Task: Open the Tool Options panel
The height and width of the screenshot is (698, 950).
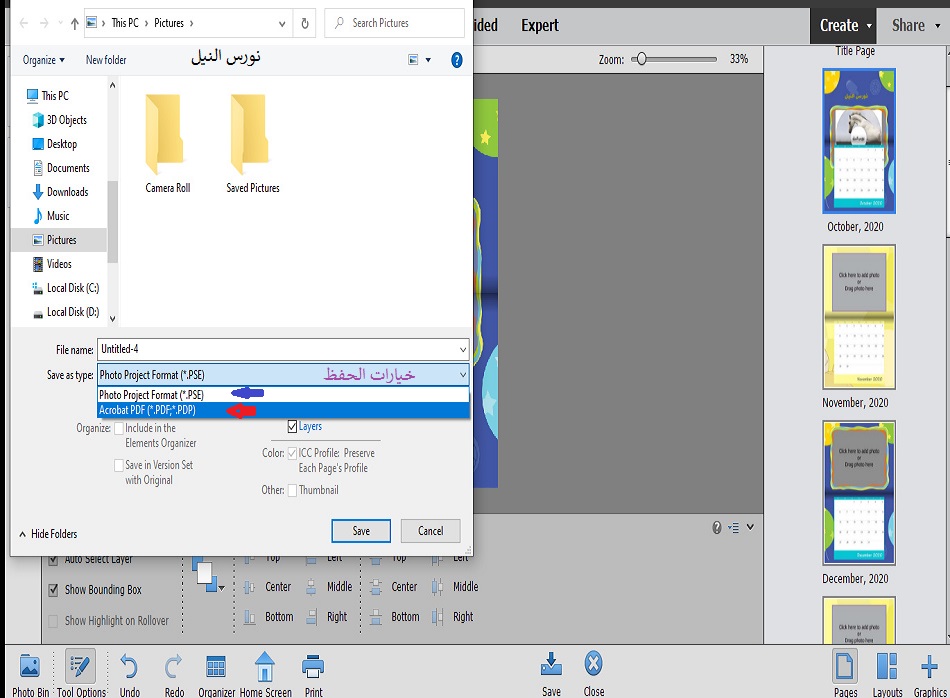Action: tap(80, 668)
